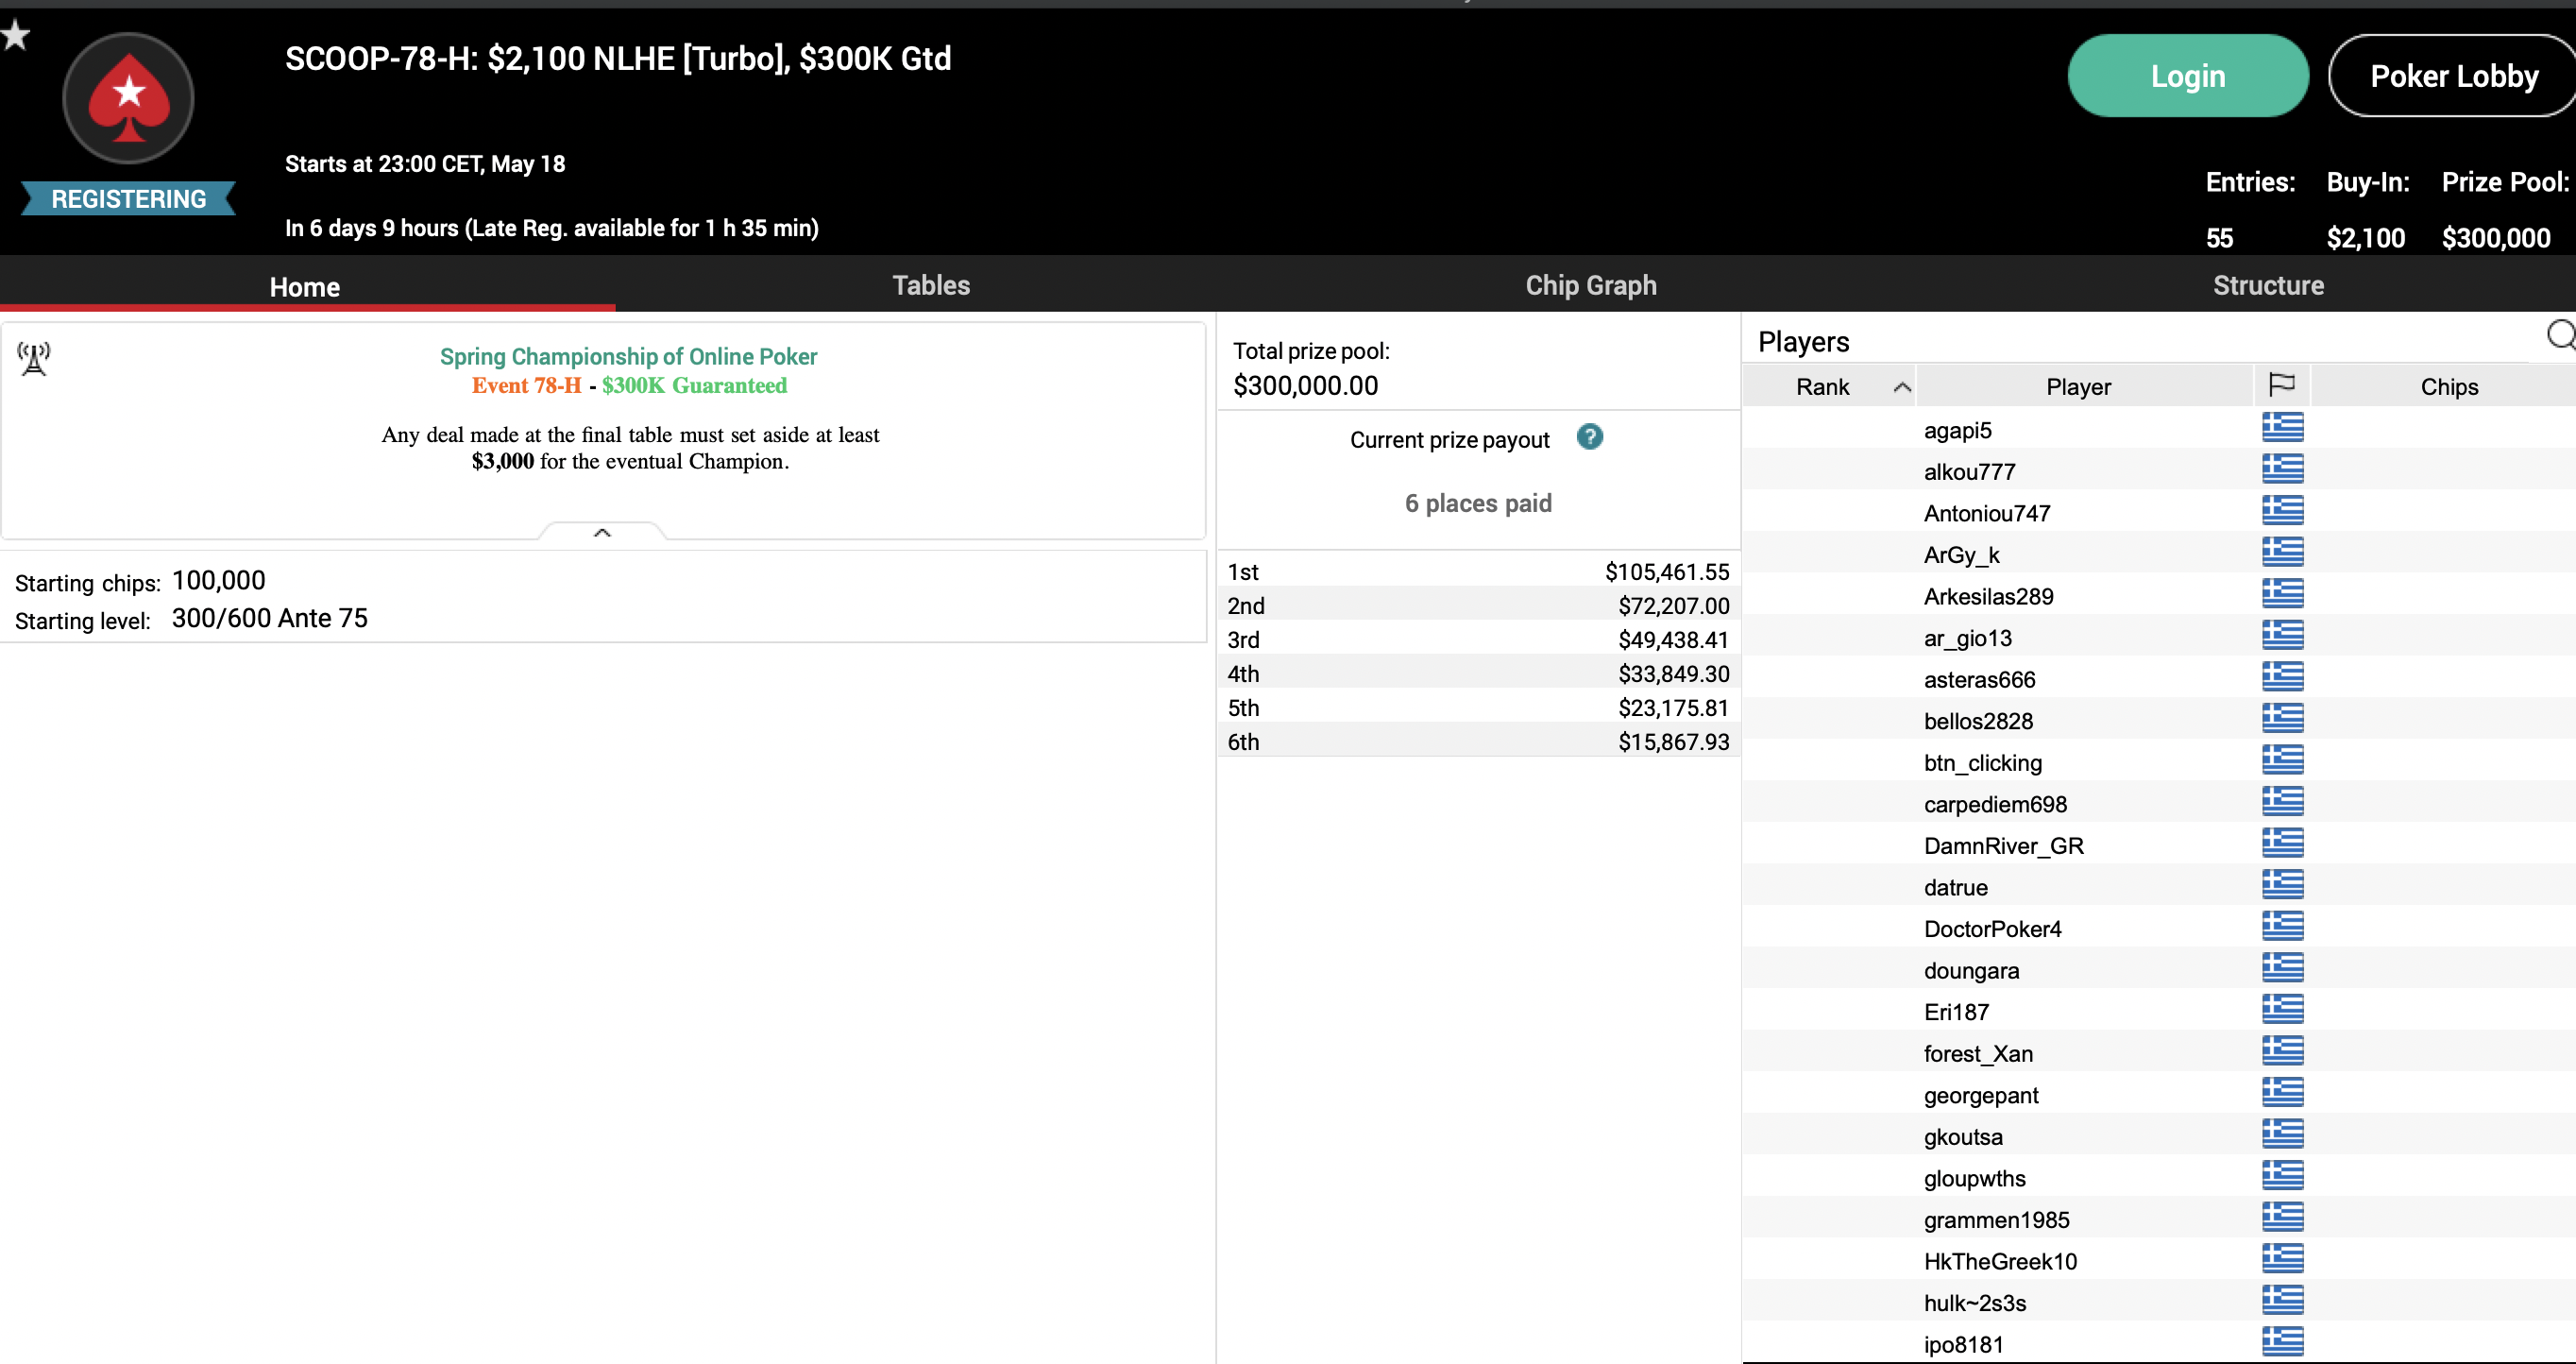2576x1364 pixels.
Task: Click the Greek flag beside georgepant
Action: (x=2282, y=1092)
